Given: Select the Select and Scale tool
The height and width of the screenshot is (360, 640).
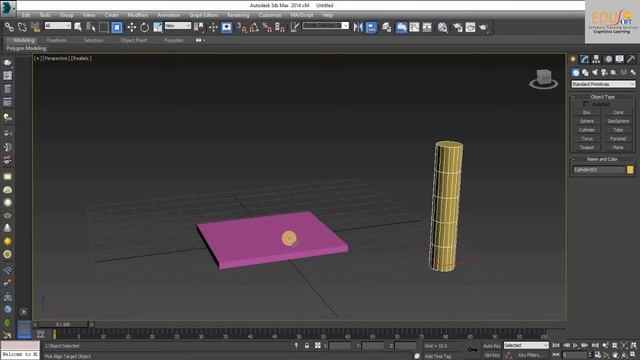Looking at the screenshot, I should pyautogui.click(x=158, y=27).
